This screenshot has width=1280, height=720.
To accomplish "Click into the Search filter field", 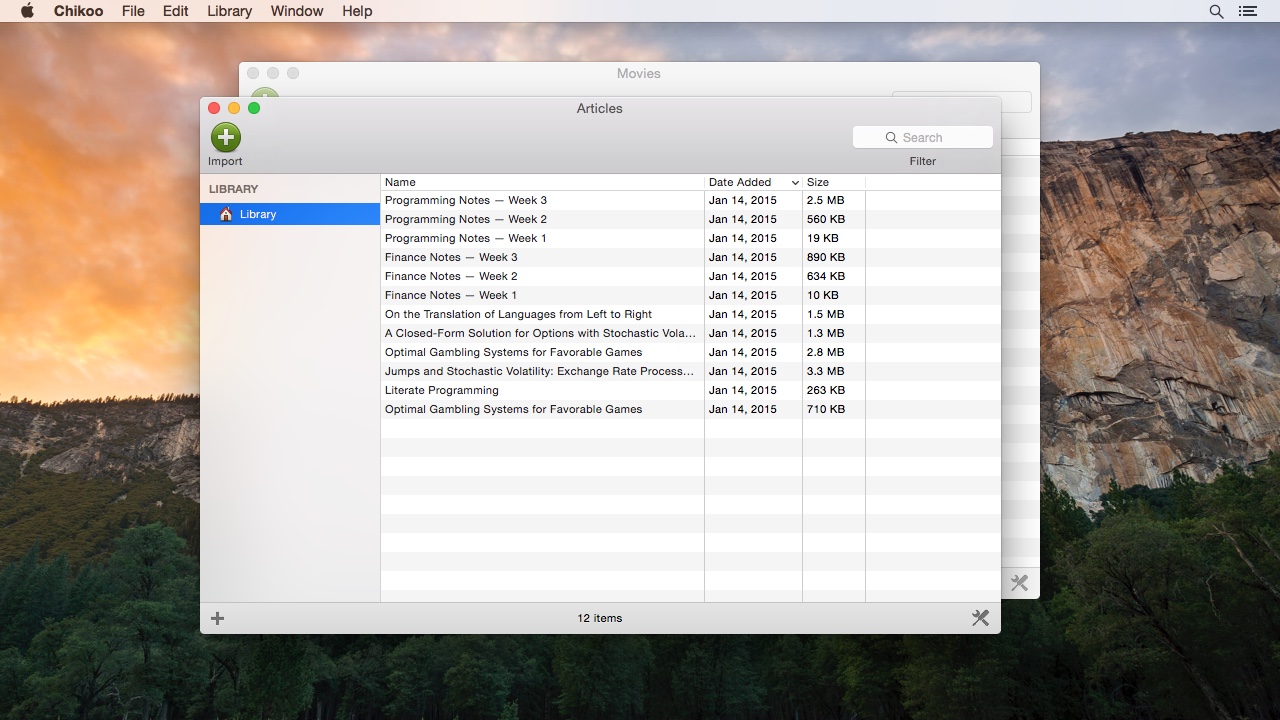I will click(x=923, y=137).
